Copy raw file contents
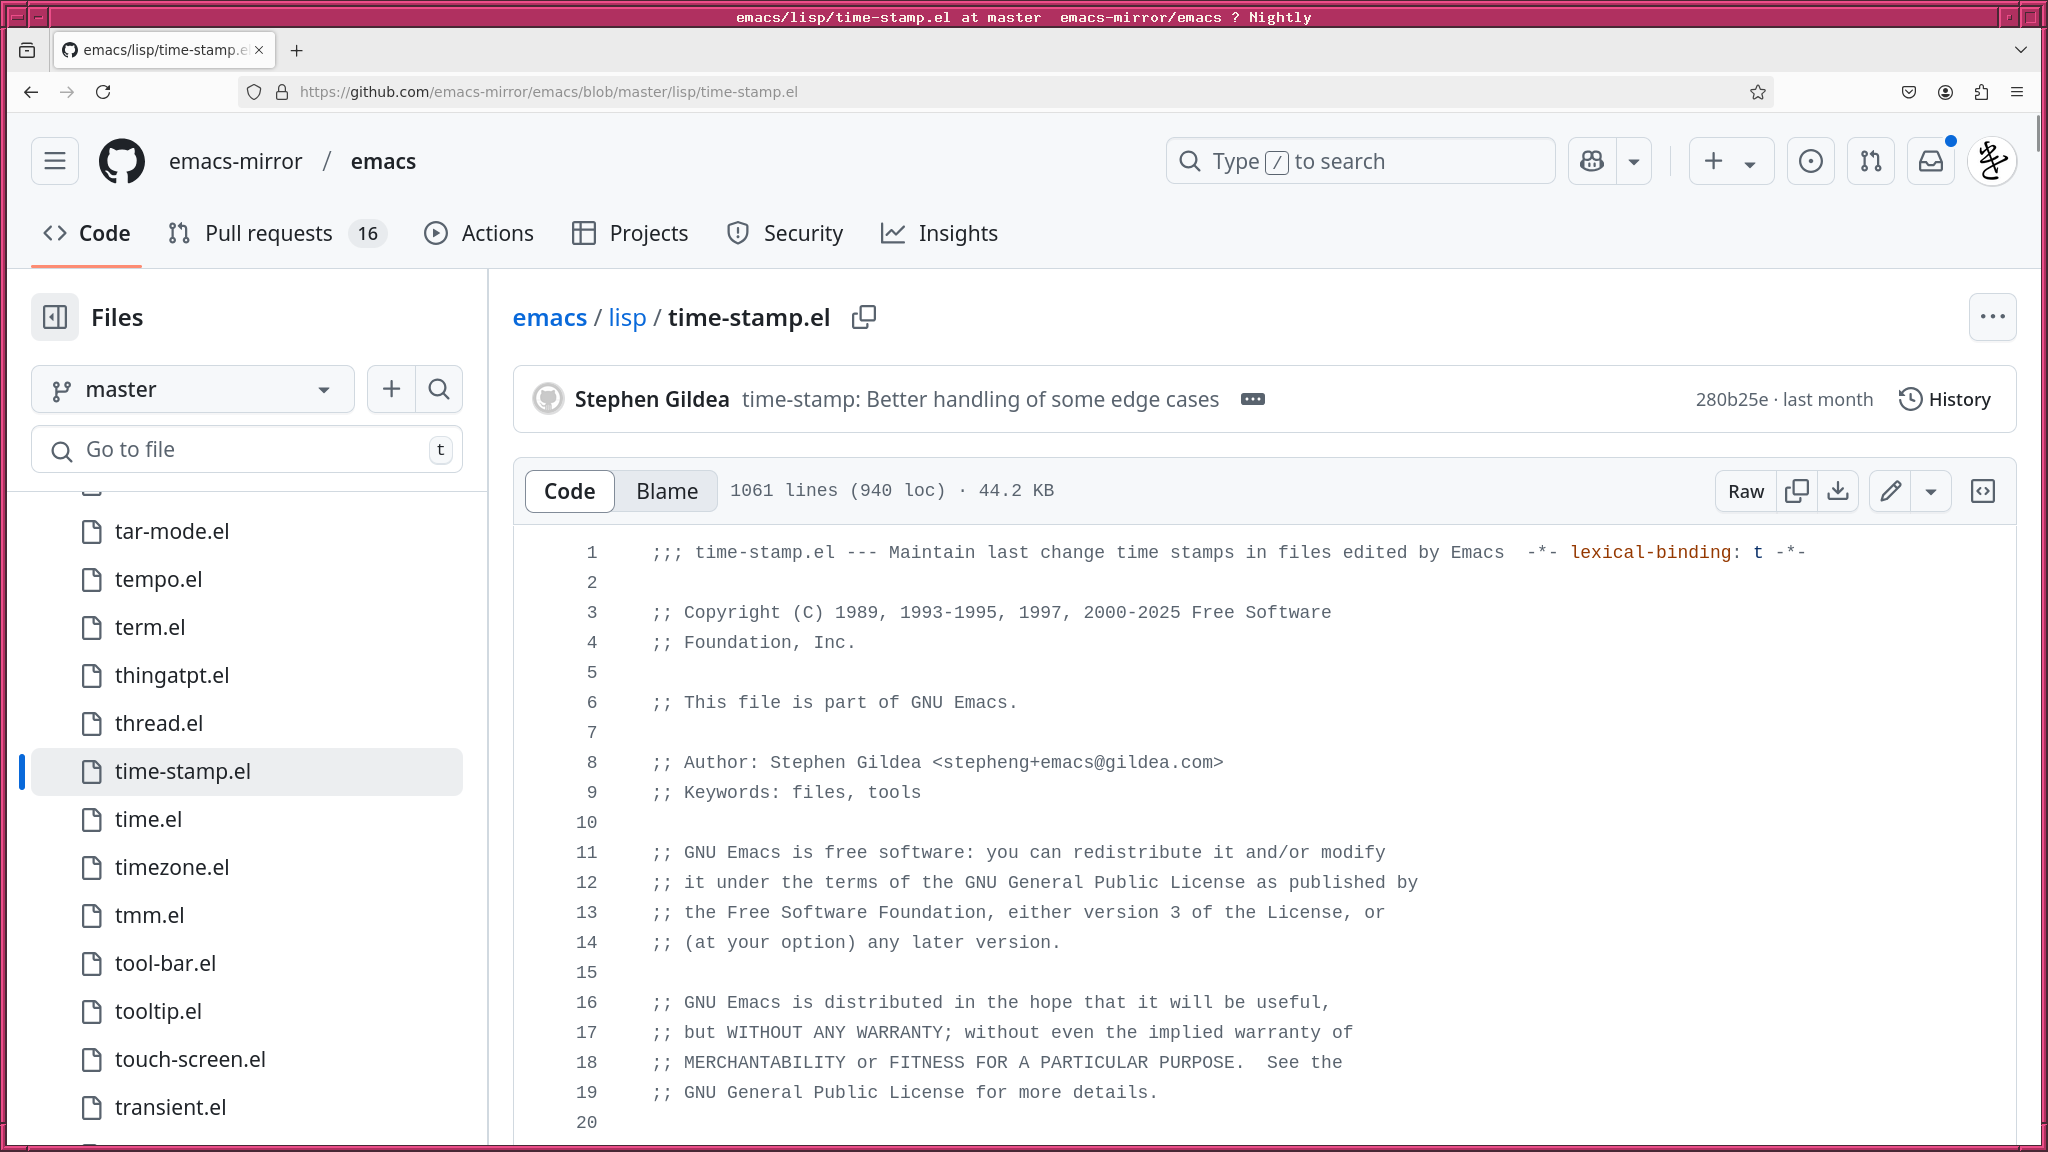This screenshot has height=1152, width=2048. click(x=1796, y=491)
